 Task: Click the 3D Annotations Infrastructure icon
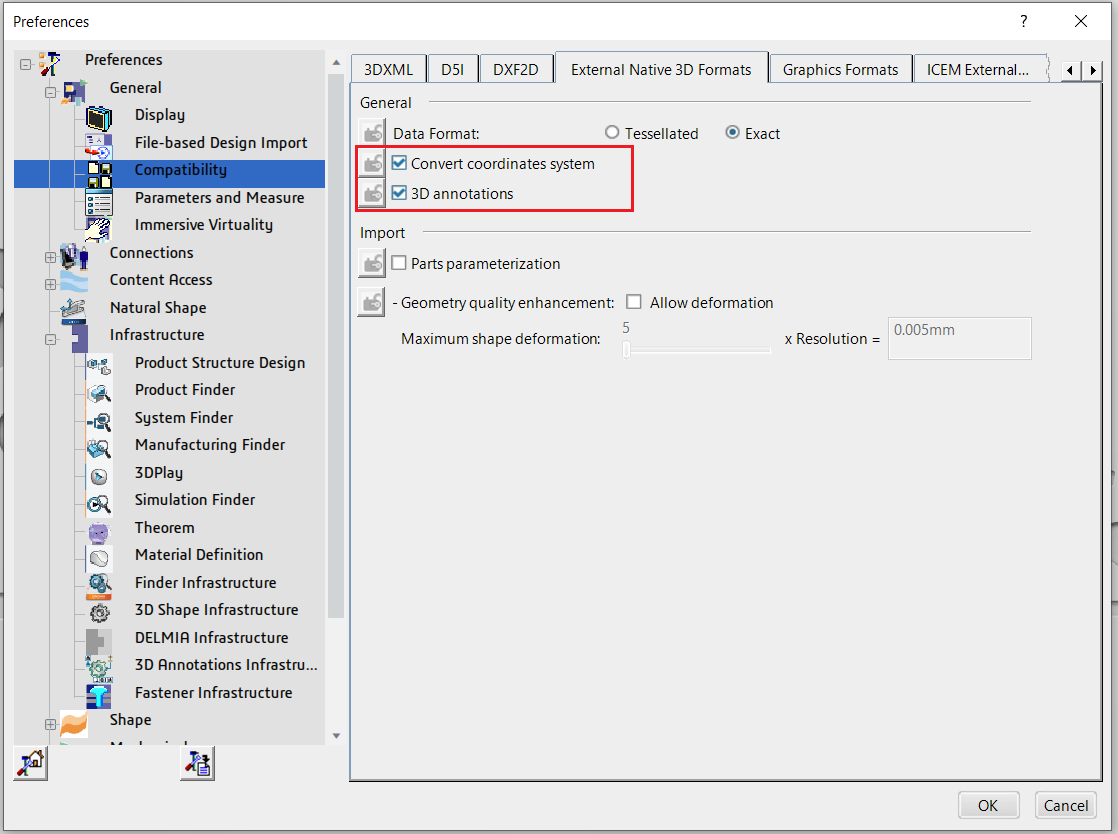(x=99, y=669)
